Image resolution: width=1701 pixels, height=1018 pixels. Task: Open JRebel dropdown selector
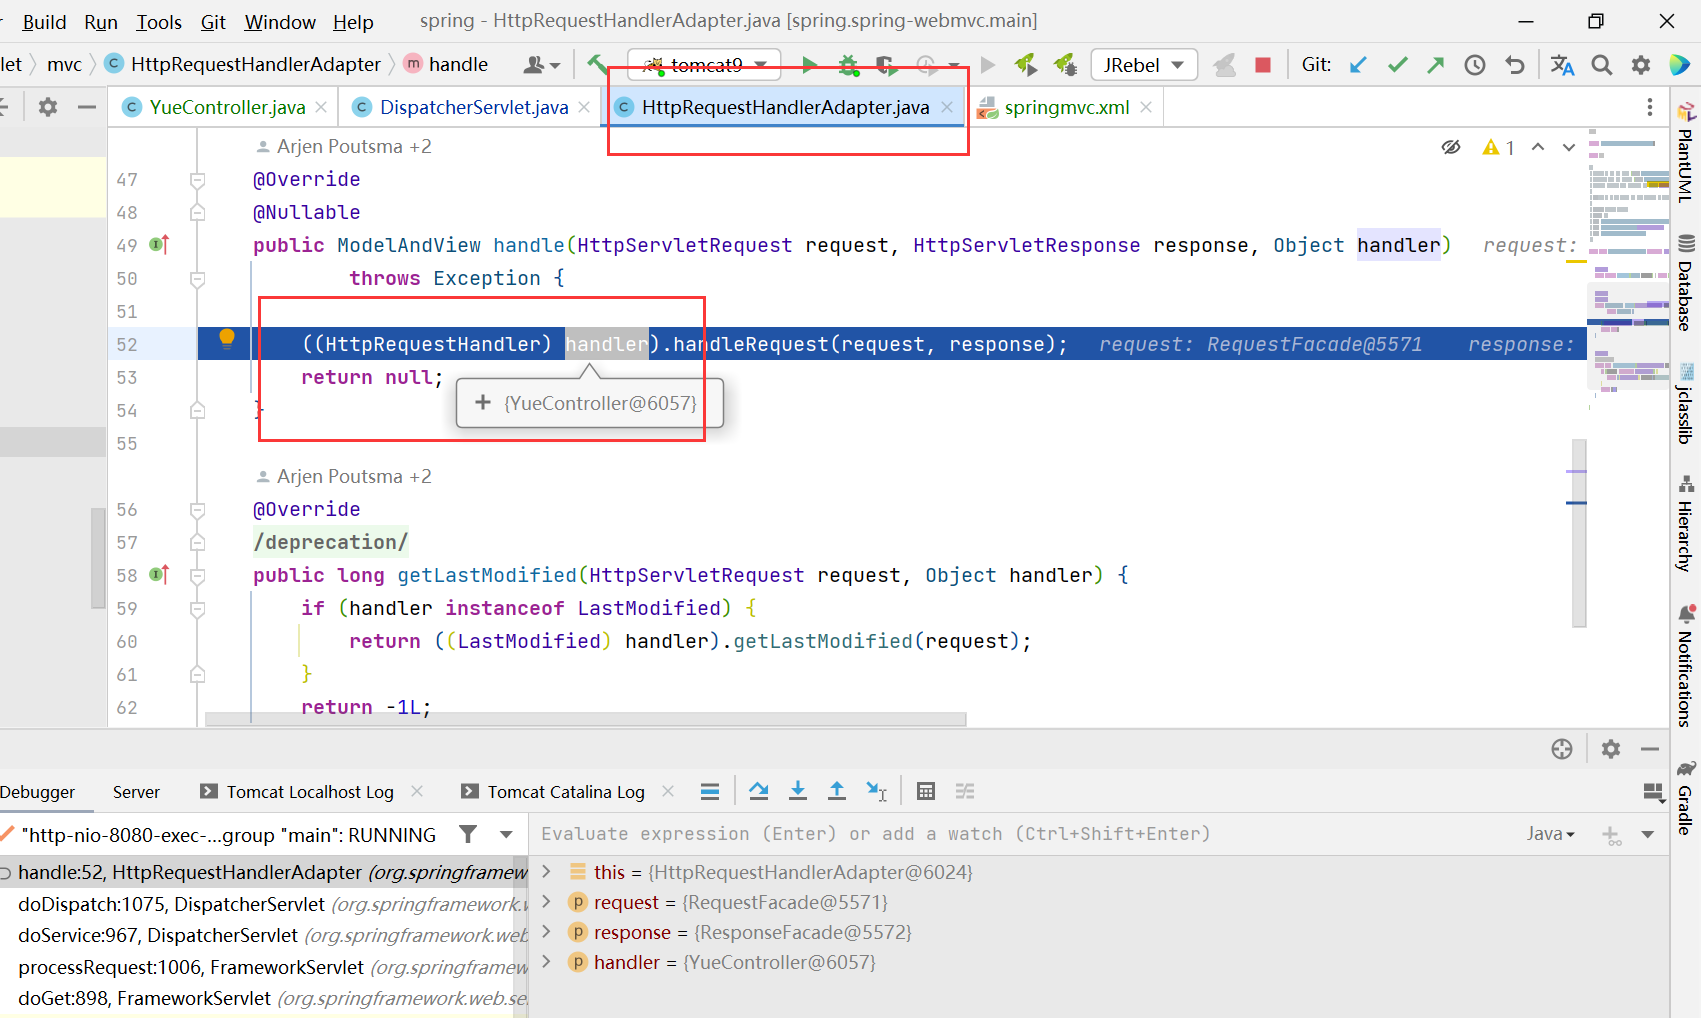[x=1144, y=65]
